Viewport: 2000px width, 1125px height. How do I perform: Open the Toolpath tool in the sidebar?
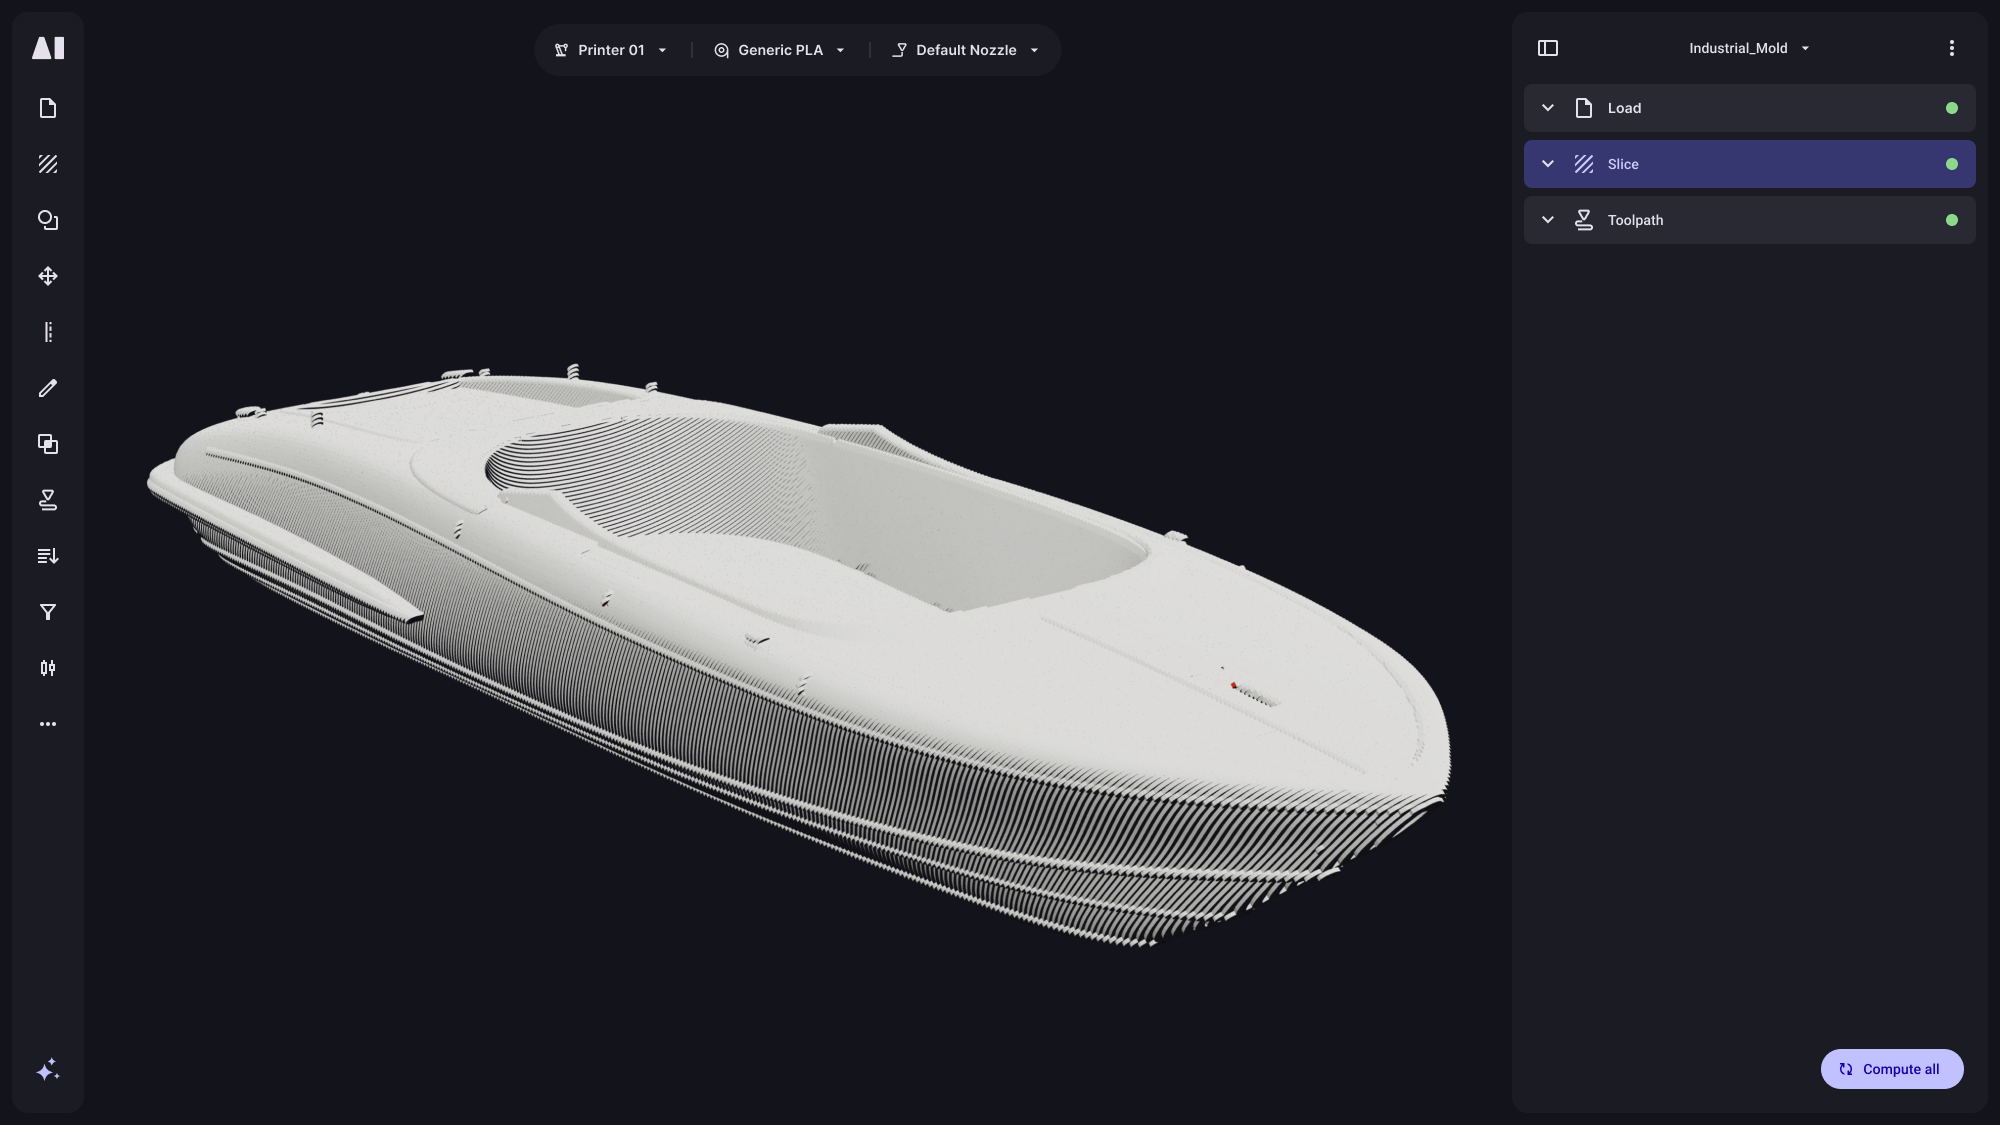pyautogui.click(x=48, y=500)
